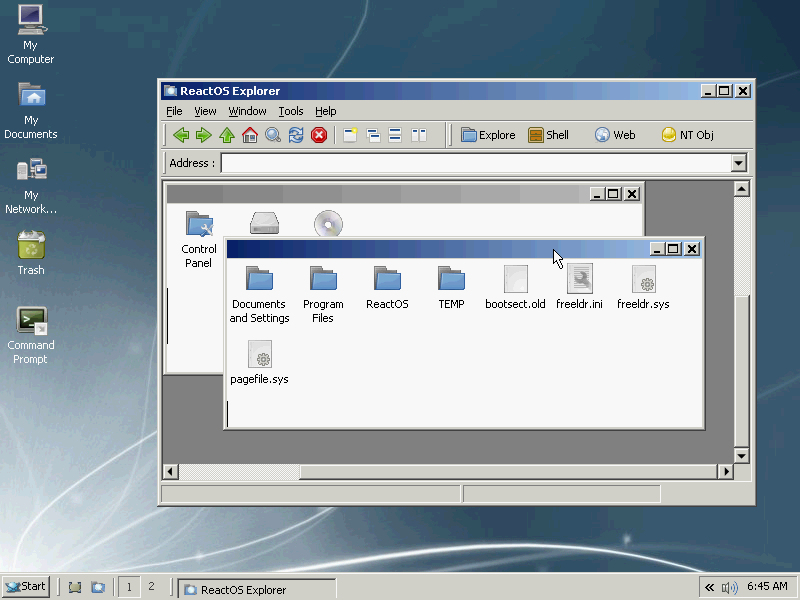Viewport: 800px width, 600px height.
Task: Select the TEMP folder icon
Action: click(x=451, y=288)
